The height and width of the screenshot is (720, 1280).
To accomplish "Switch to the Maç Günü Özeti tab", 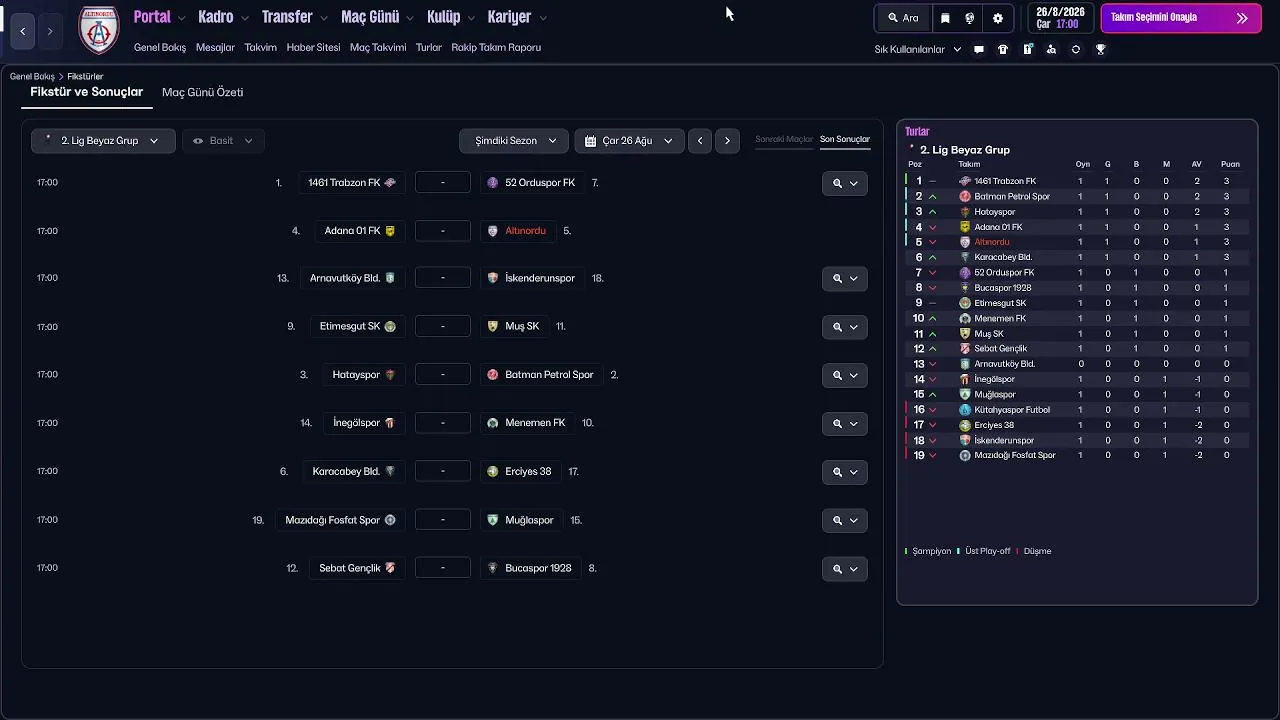I will pyautogui.click(x=203, y=92).
